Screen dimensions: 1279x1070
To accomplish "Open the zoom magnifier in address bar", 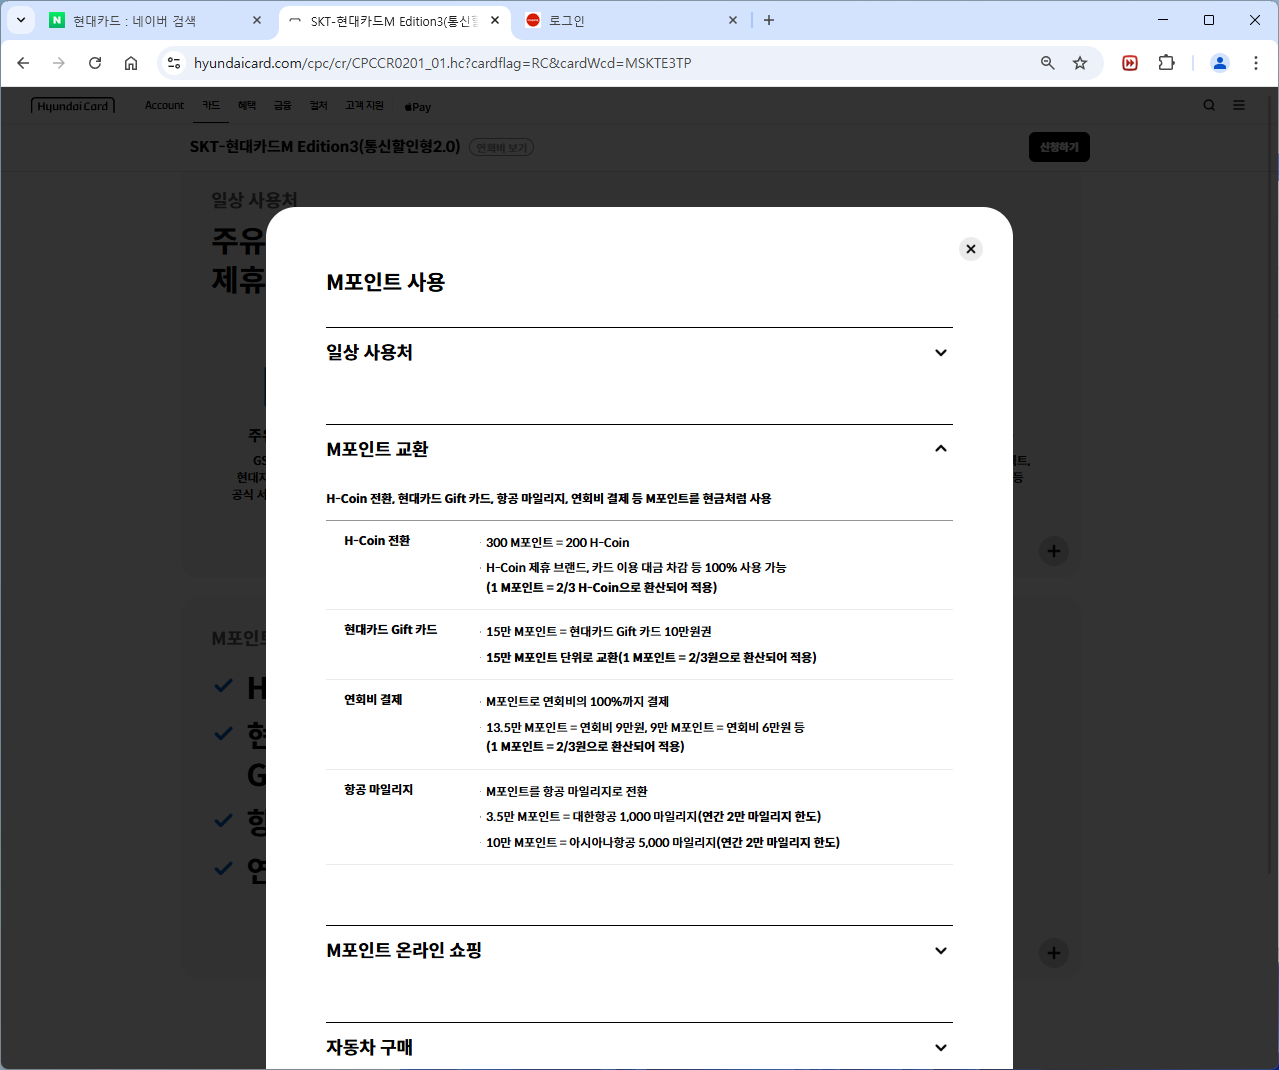I will 1047,63.
